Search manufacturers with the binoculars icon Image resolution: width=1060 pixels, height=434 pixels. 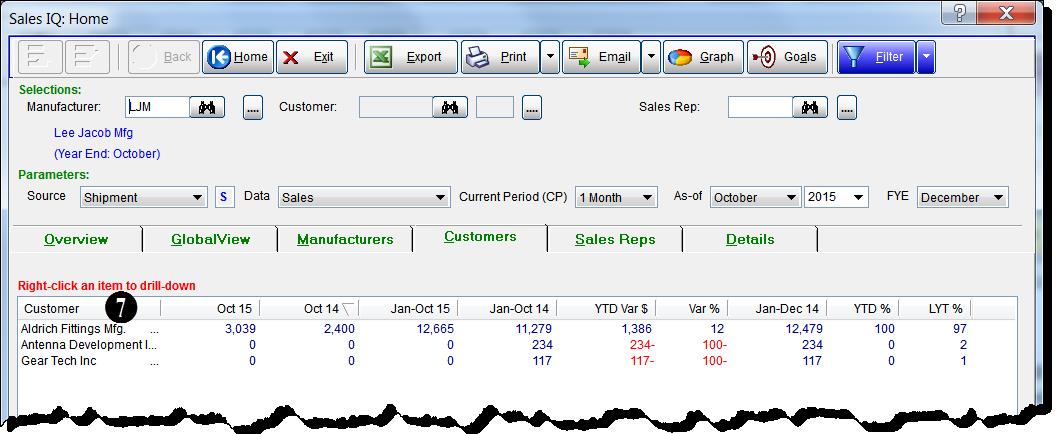point(207,107)
